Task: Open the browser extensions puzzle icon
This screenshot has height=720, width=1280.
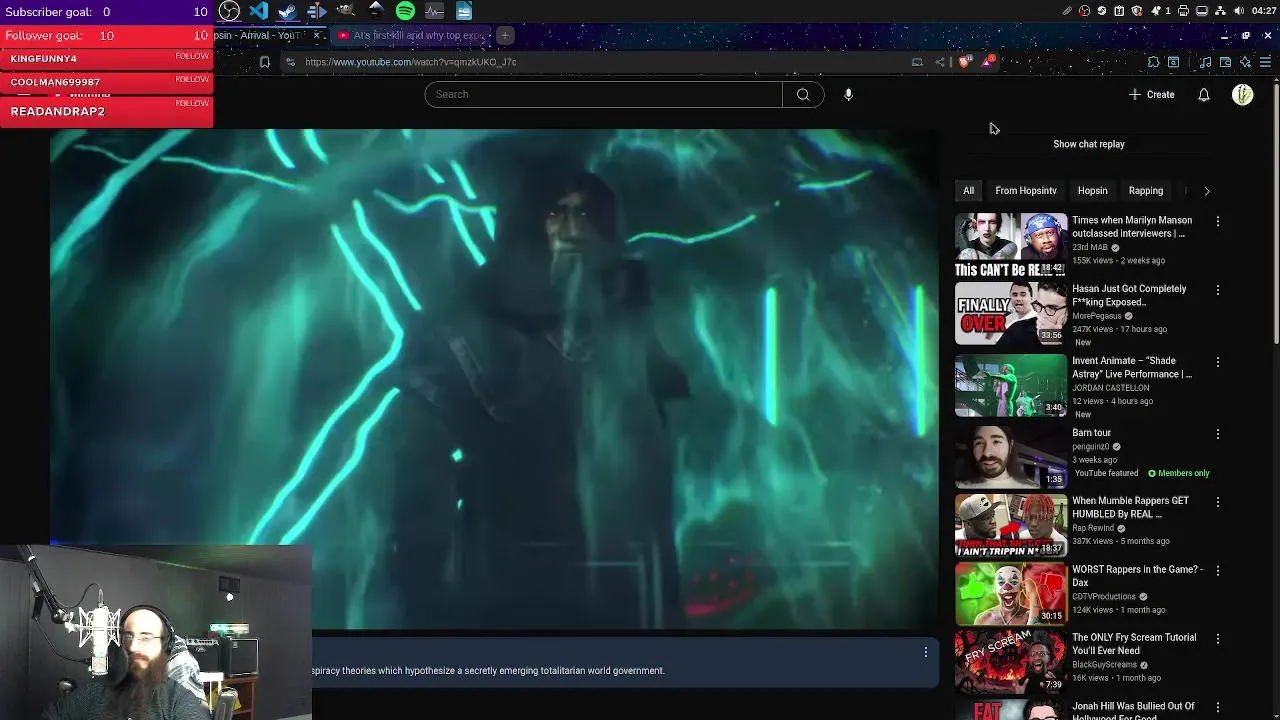Action: coord(1153,62)
